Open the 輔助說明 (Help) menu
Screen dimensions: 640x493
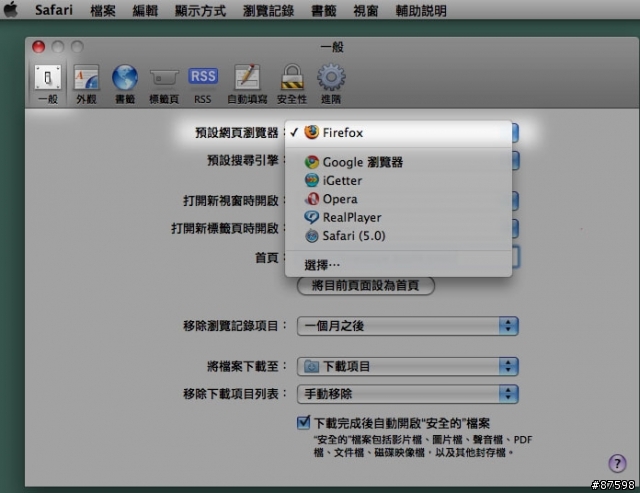pos(421,10)
